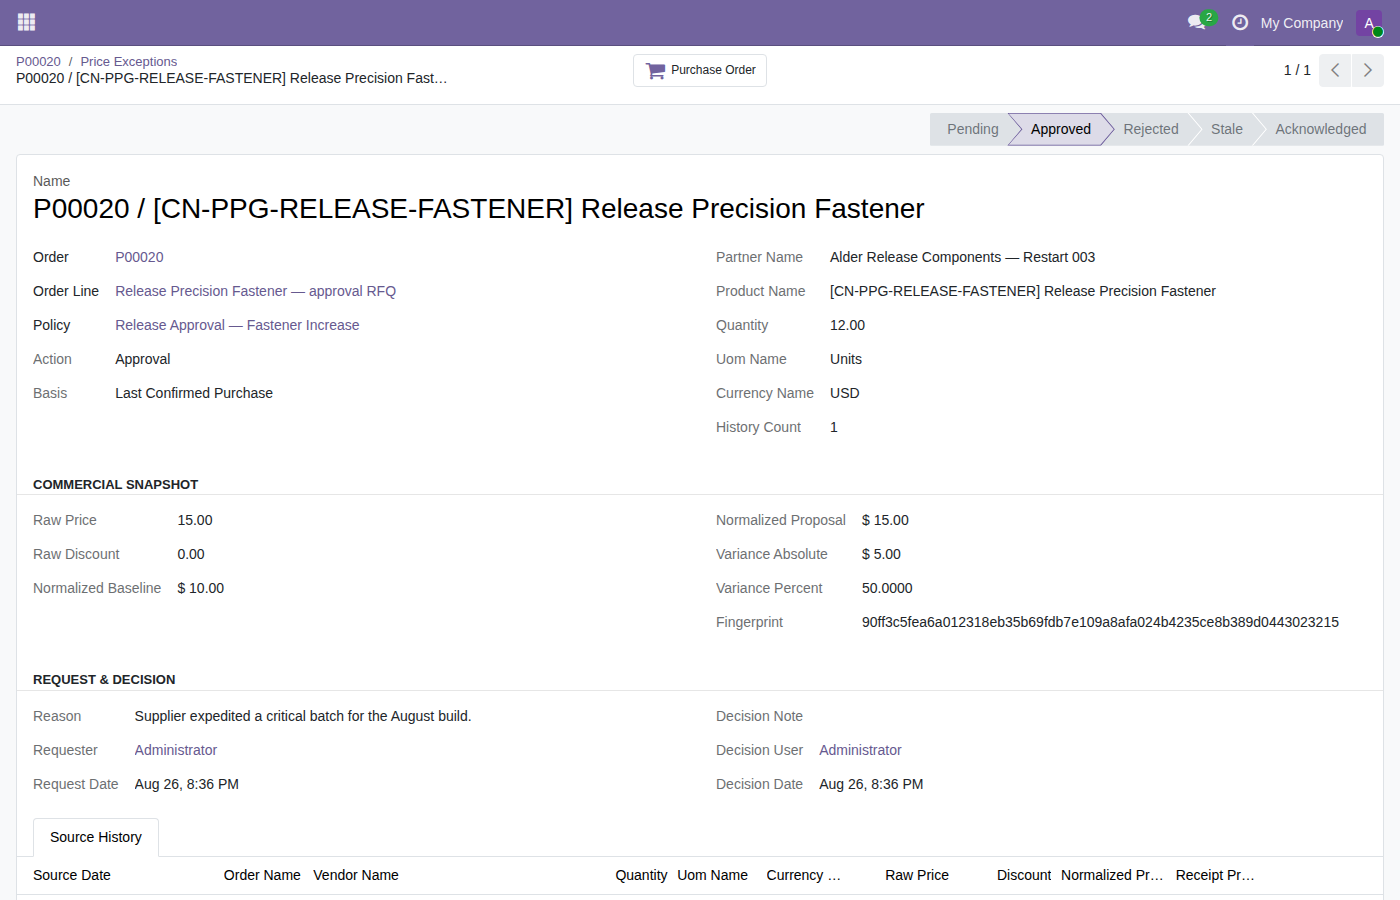Screen dimensions: 1400x900
Task: Open the conversations messages icon
Action: tap(1197, 22)
